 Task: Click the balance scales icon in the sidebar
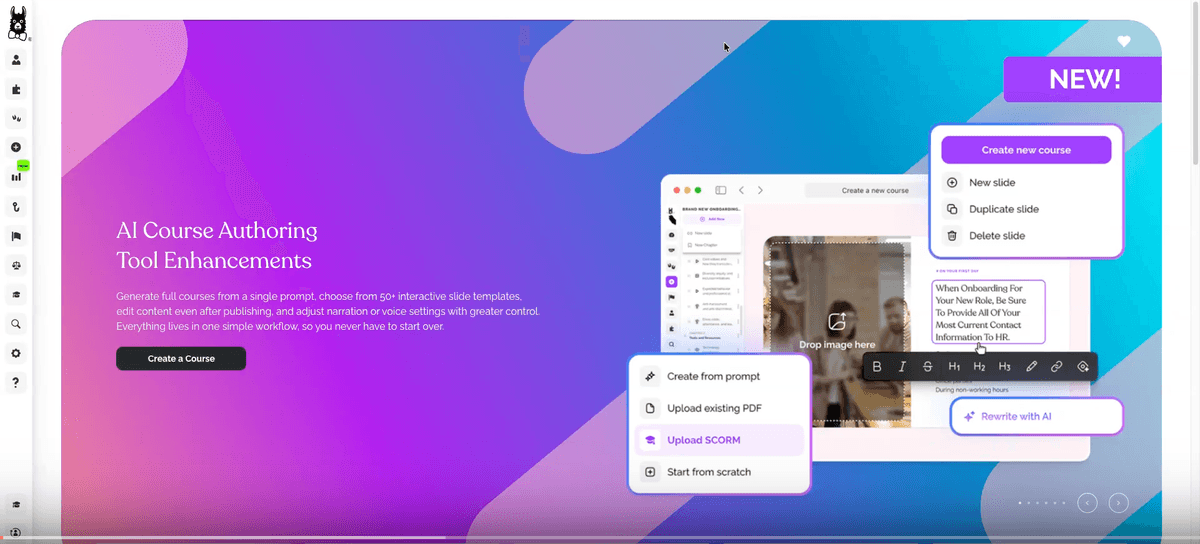16,265
